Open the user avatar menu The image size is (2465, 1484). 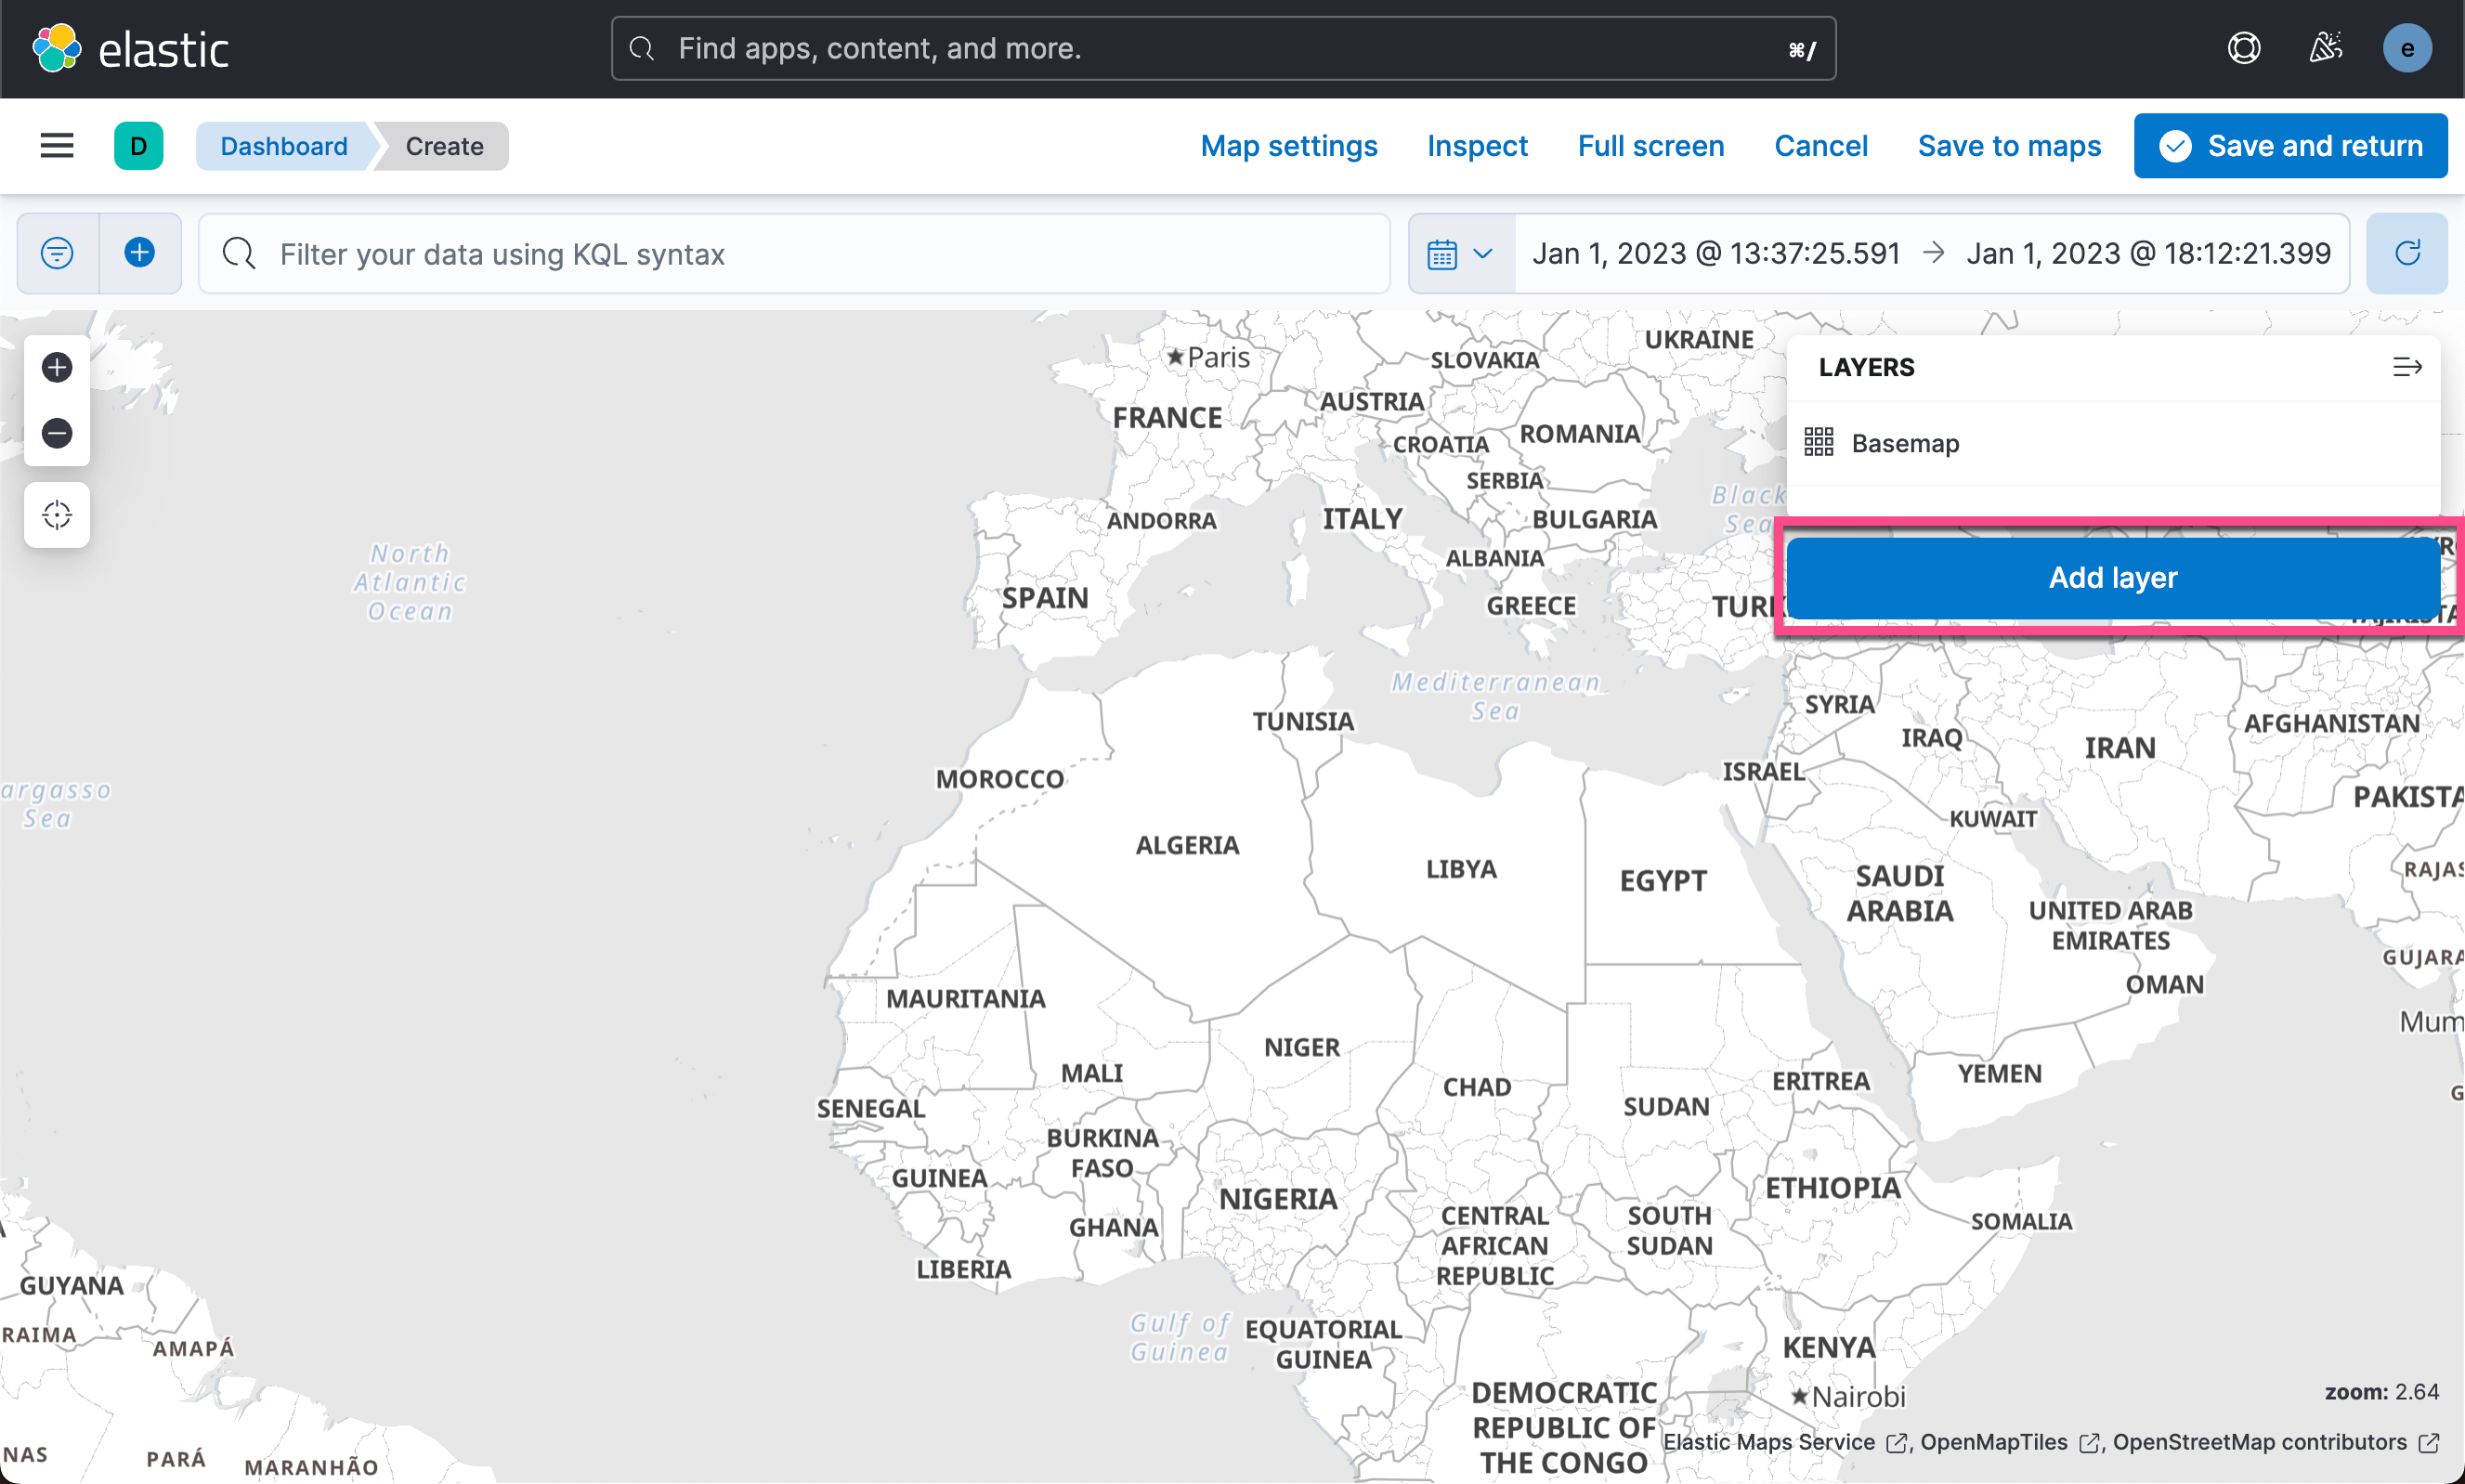coord(2406,48)
